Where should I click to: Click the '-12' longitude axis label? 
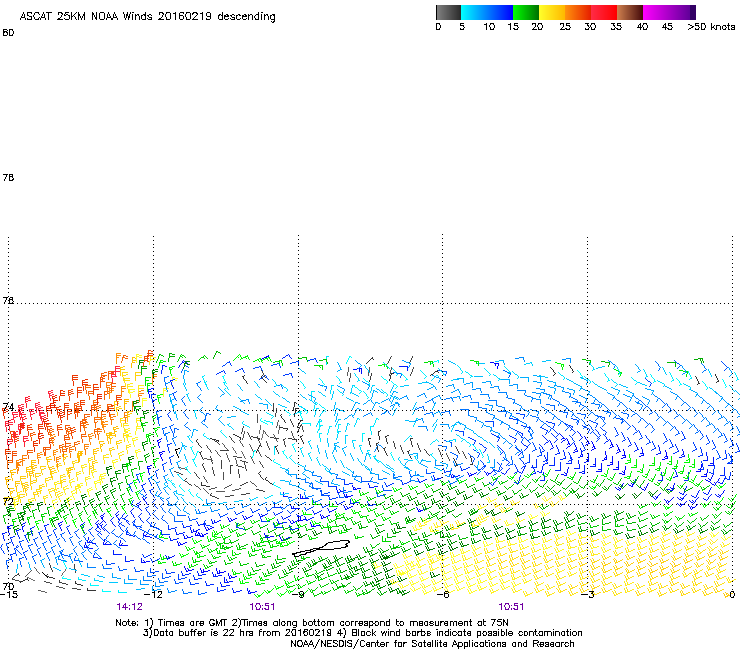click(153, 594)
